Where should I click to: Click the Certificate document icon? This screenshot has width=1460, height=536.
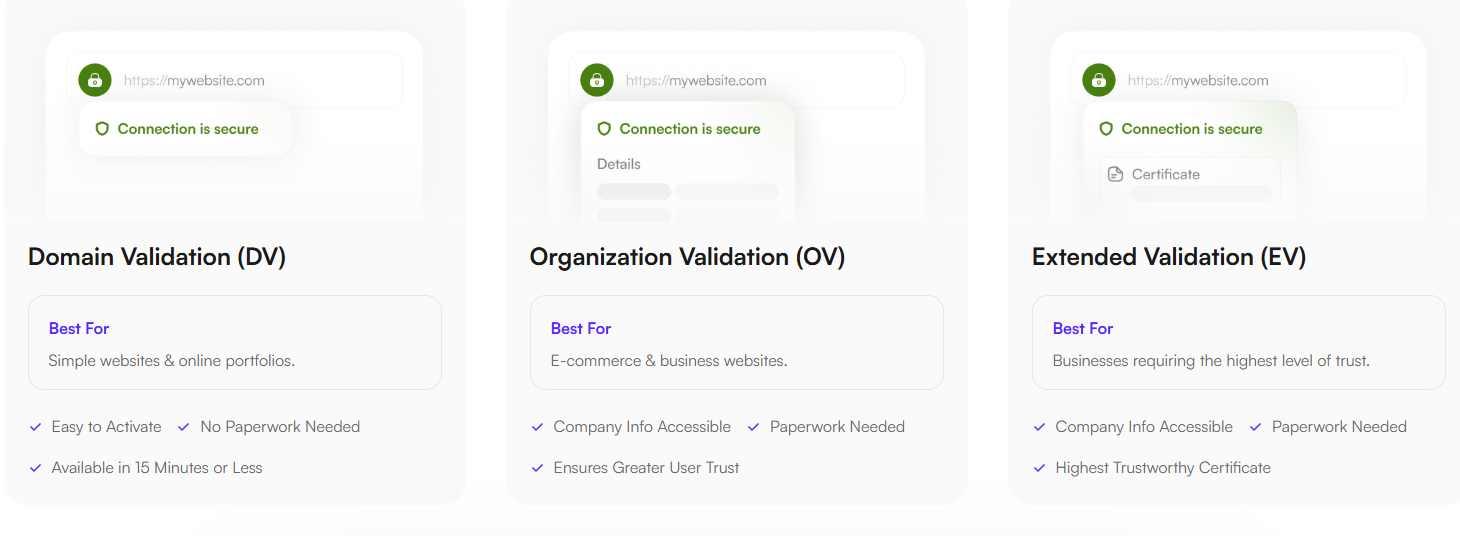(1115, 174)
